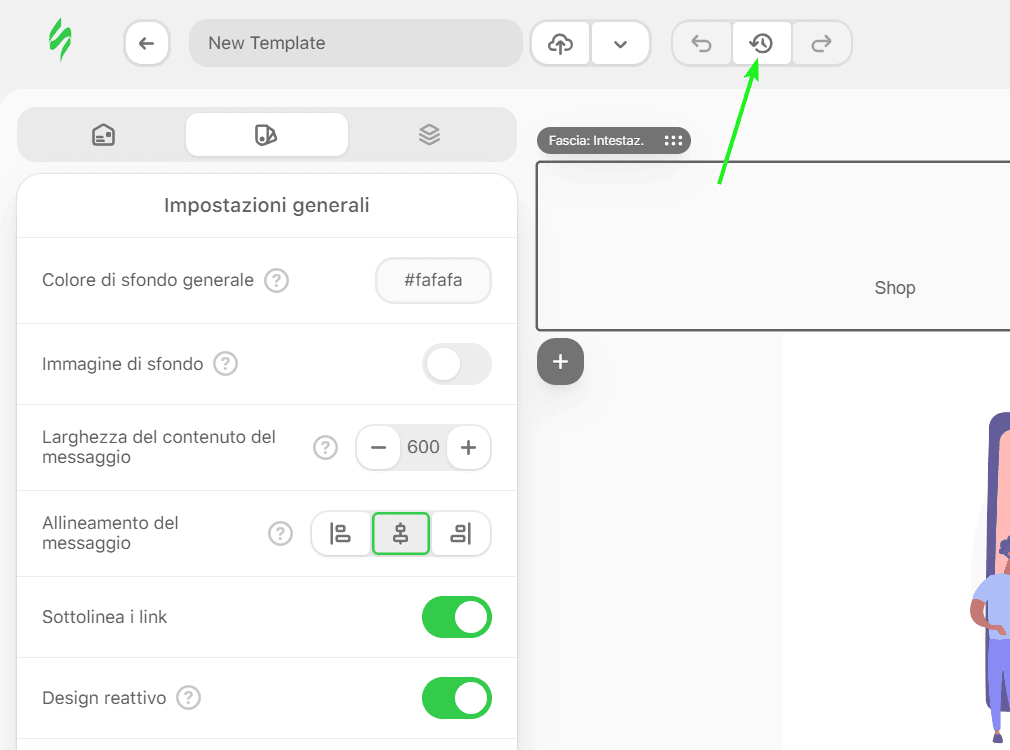Open the content blocks tab
Image resolution: width=1010 pixels, height=750 pixels.
pos(103,135)
